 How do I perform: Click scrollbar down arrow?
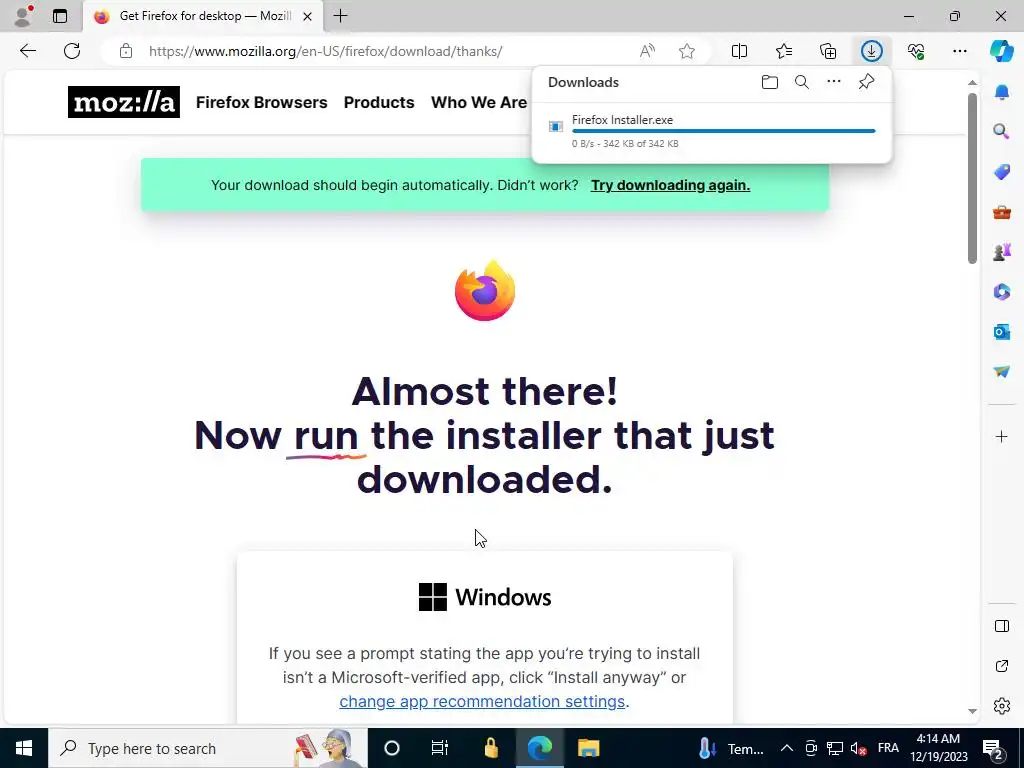tap(972, 711)
